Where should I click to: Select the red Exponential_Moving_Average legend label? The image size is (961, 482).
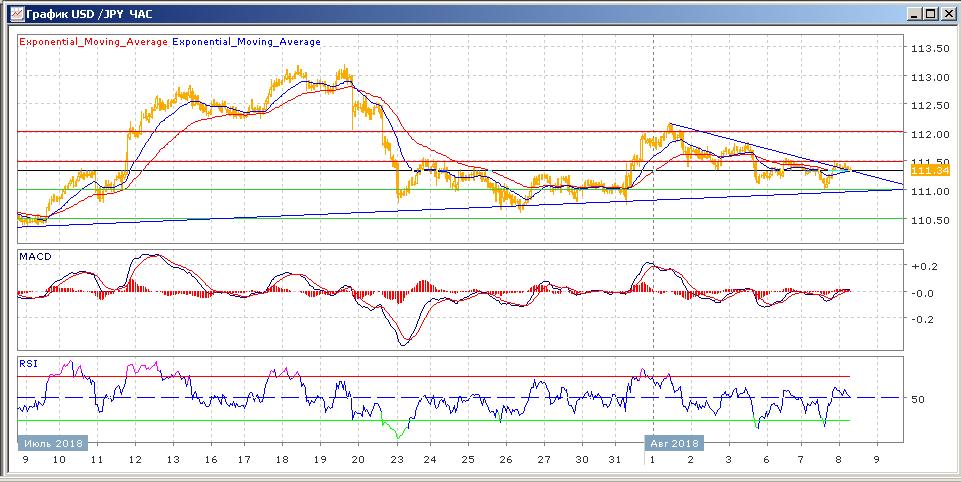click(94, 42)
